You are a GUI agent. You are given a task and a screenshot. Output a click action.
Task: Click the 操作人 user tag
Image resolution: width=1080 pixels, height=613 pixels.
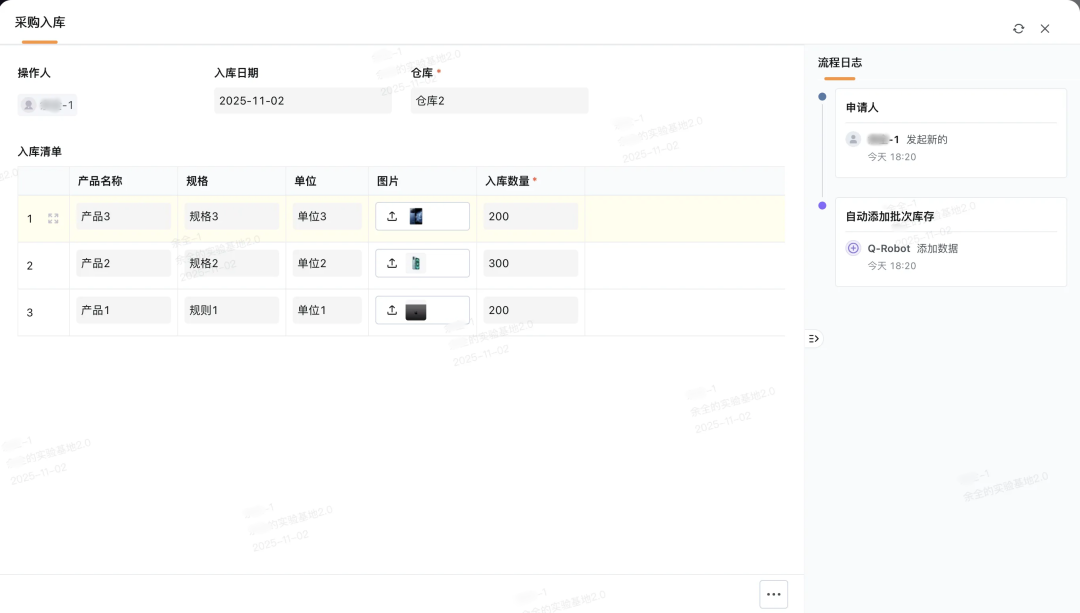coord(48,105)
